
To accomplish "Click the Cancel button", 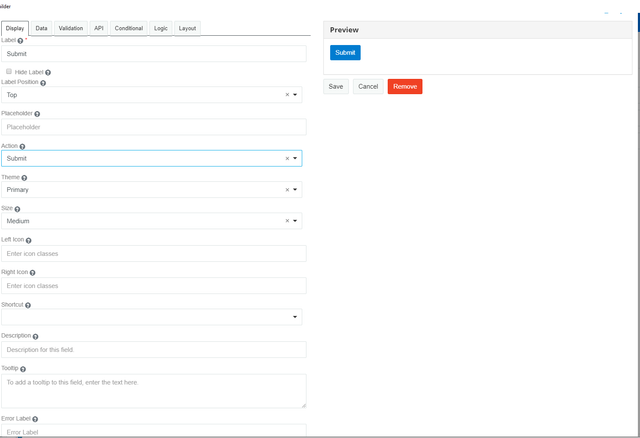I will click(368, 87).
